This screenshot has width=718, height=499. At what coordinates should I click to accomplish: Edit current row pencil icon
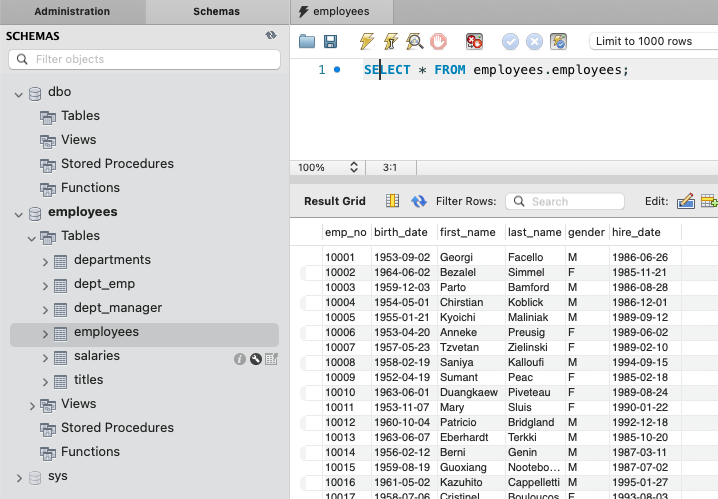click(685, 201)
